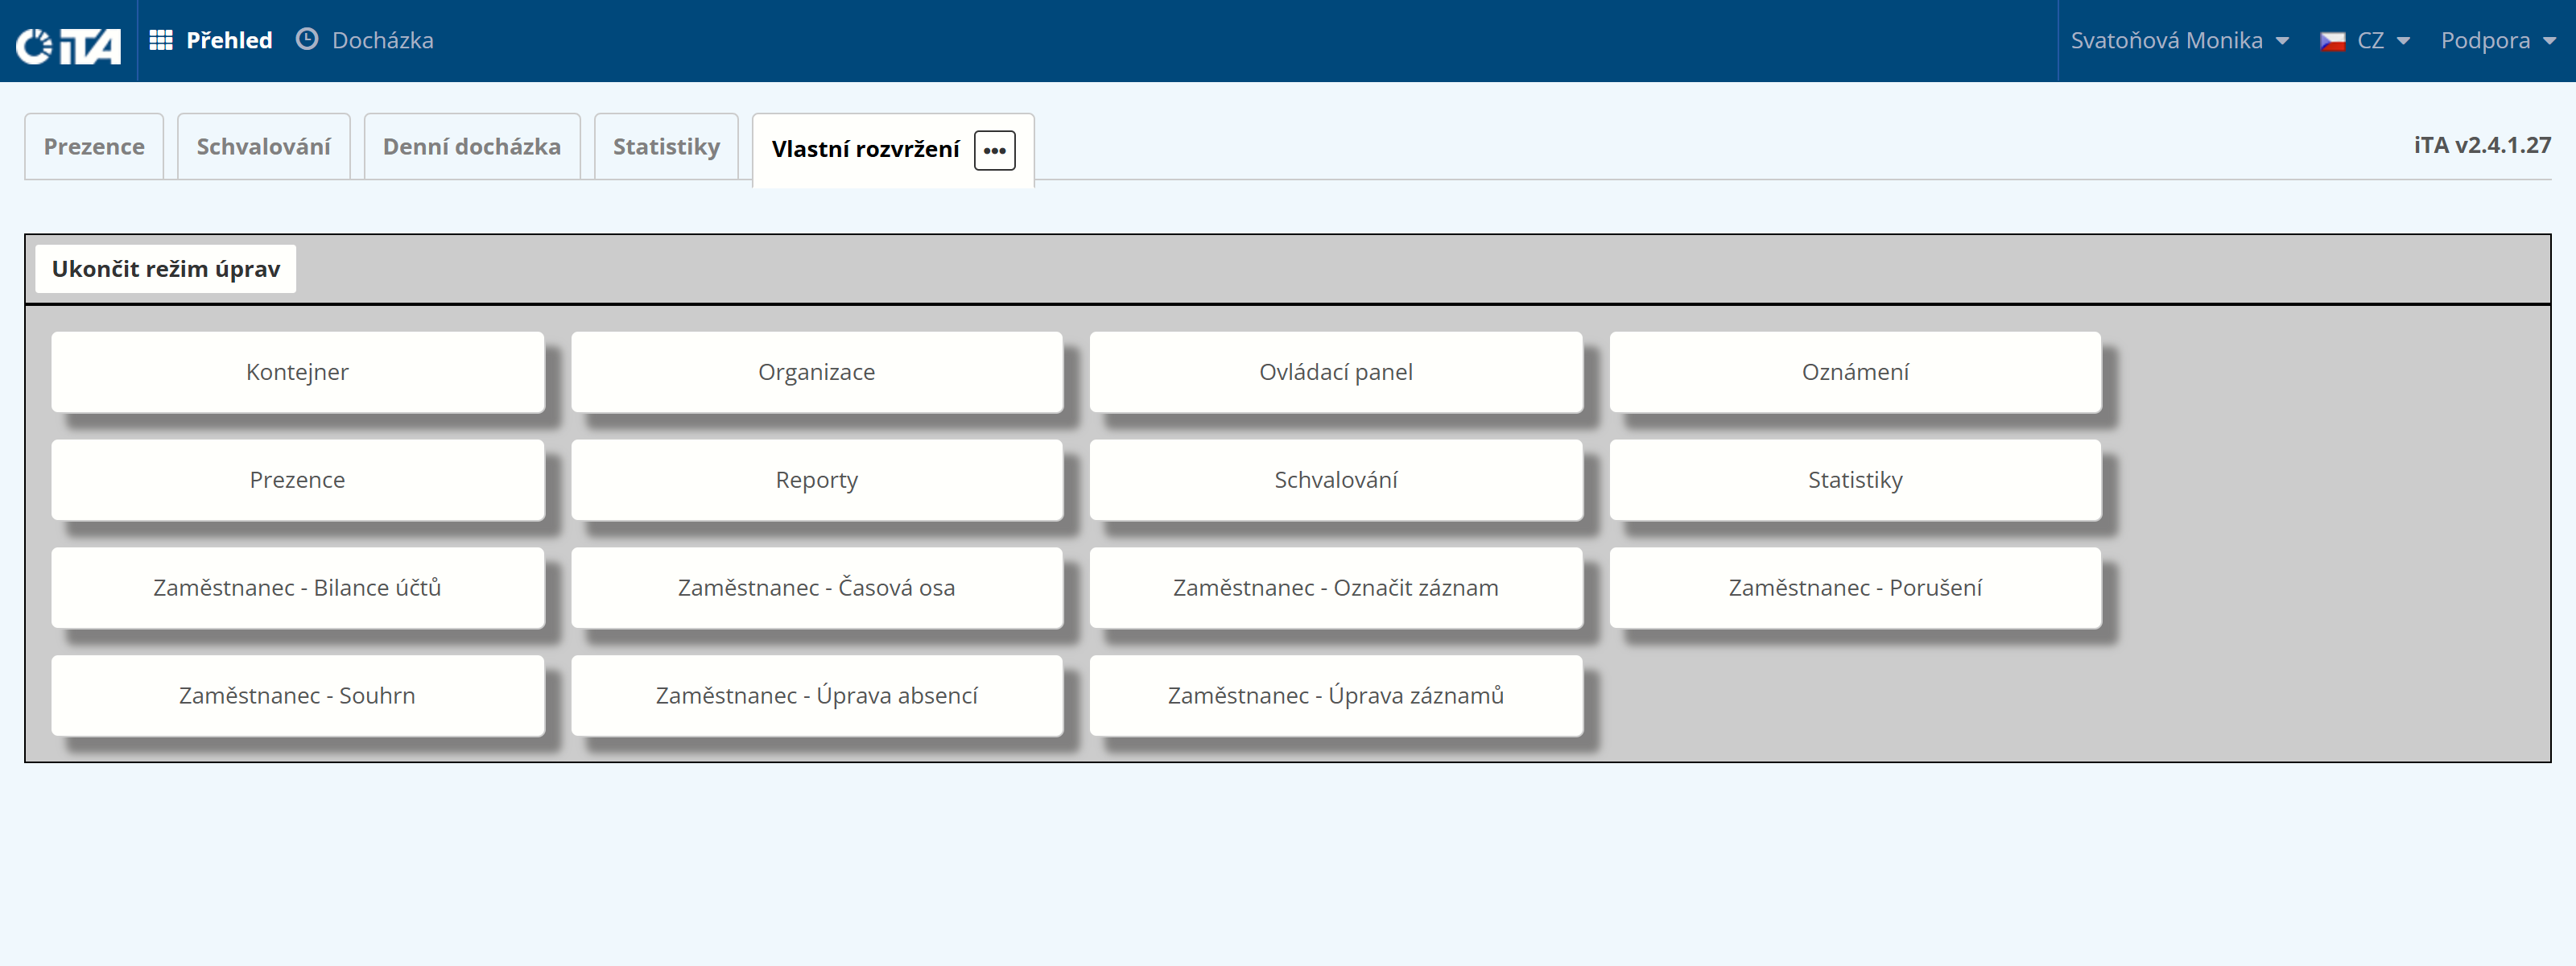Choose Zaměstnanec - Úprava záznamů widget
The width and height of the screenshot is (2576, 966).
coord(1336,696)
